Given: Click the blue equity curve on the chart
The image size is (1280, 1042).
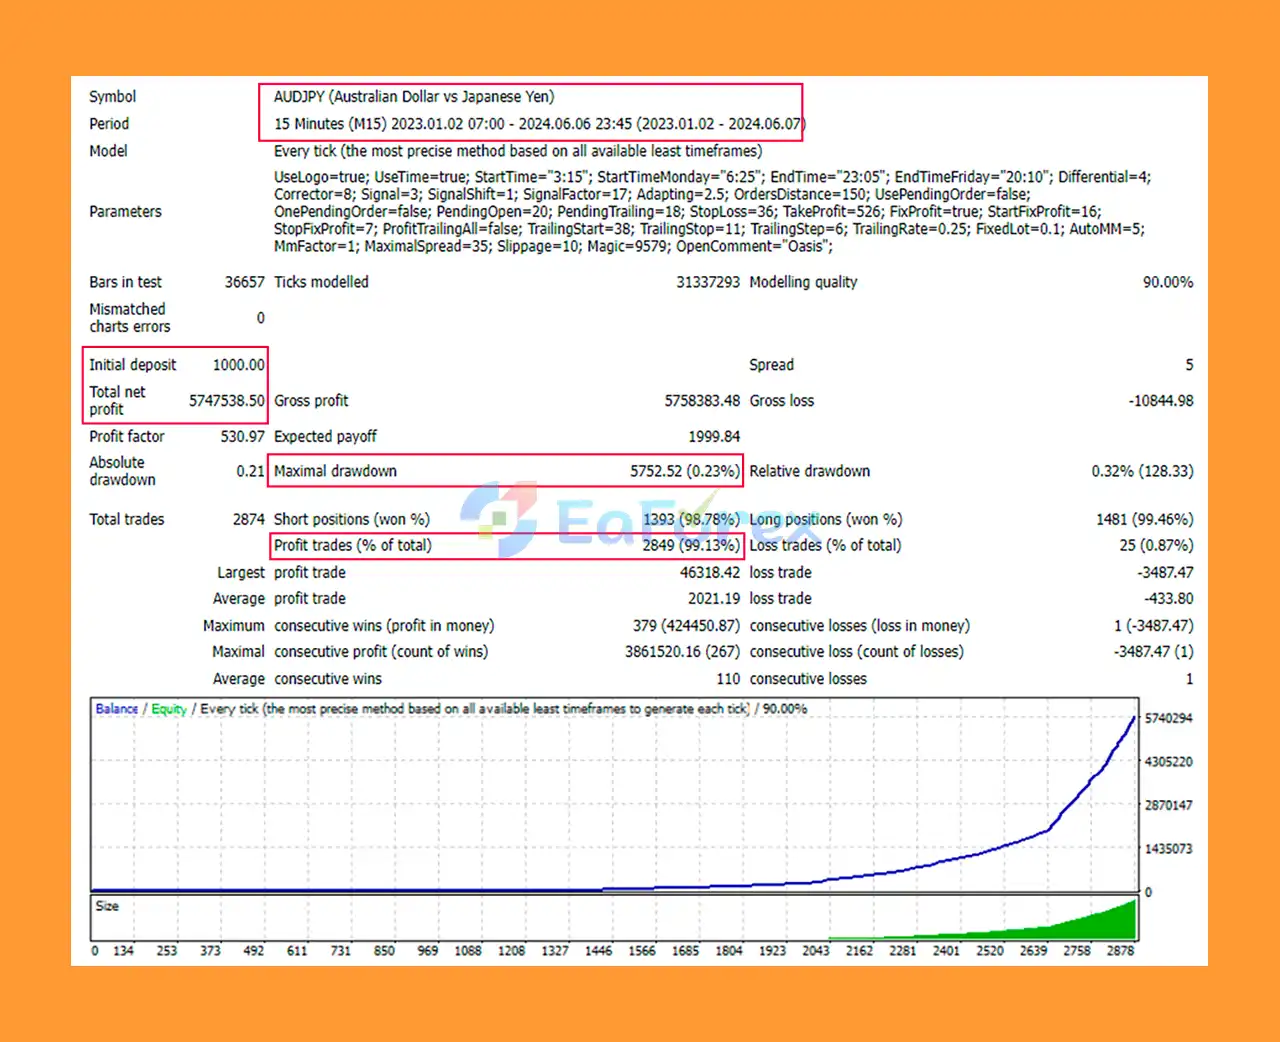Looking at the screenshot, I should point(1050,830).
